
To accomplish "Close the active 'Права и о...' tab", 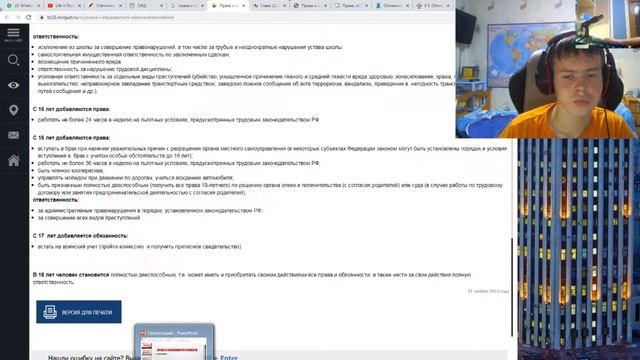I will pos(244,6).
